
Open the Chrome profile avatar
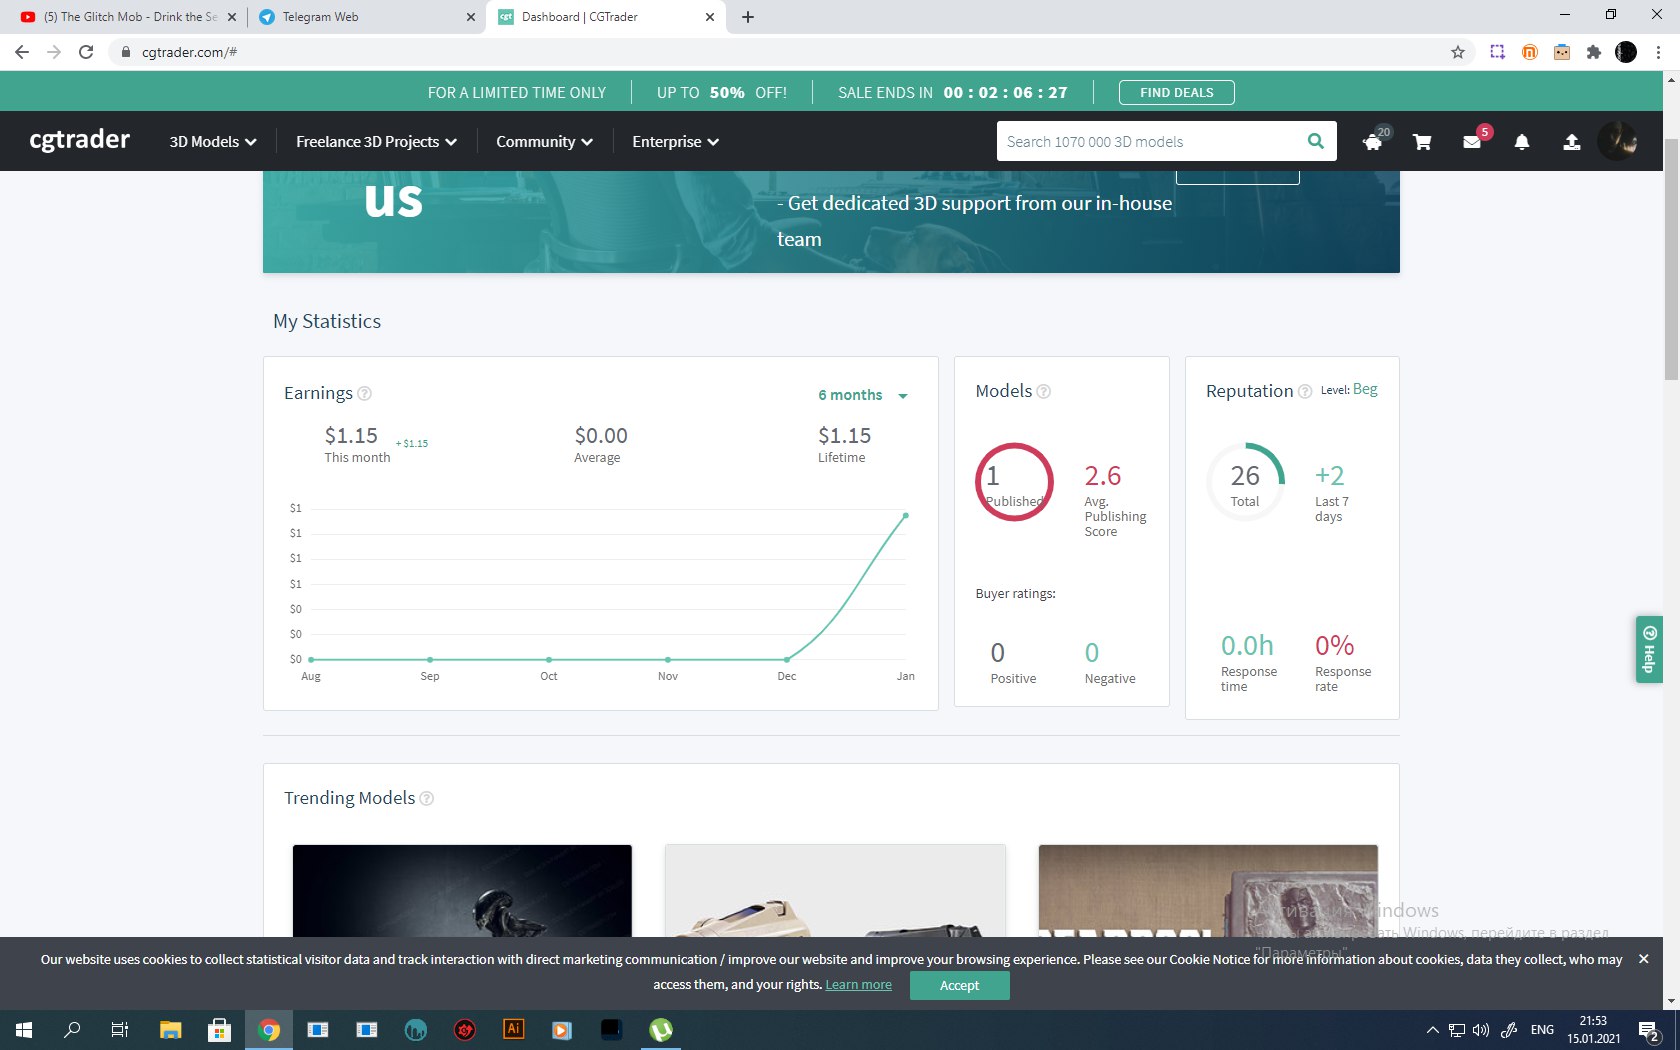[x=1626, y=52]
